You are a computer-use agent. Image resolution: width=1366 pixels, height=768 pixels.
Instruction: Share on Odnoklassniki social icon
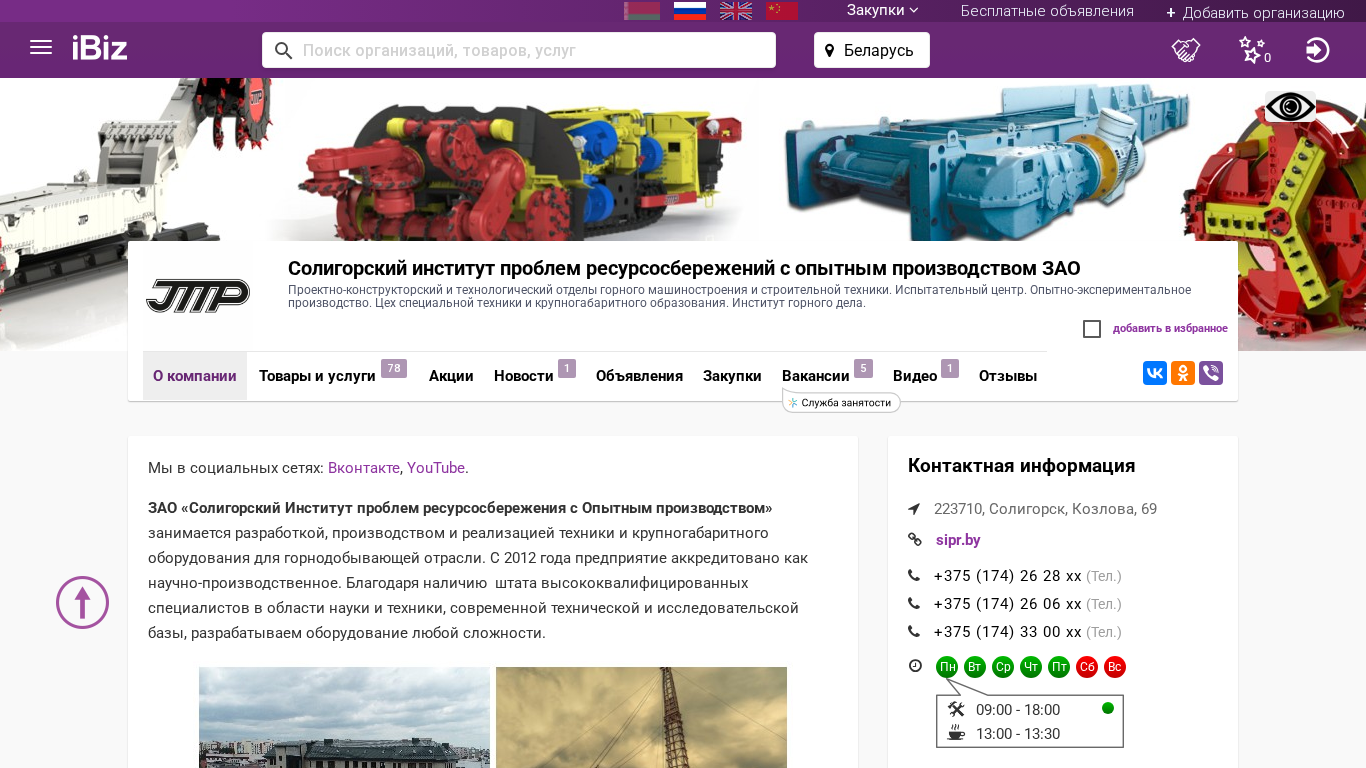coord(1183,373)
